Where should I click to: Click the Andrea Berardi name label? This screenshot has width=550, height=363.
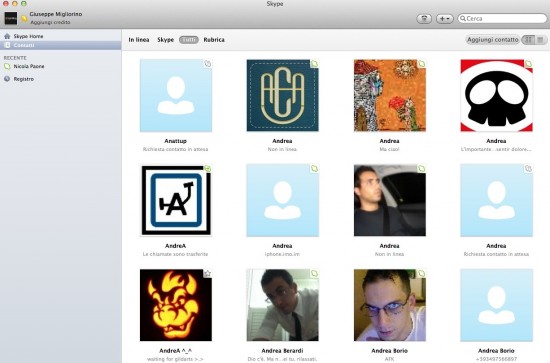click(x=282, y=351)
